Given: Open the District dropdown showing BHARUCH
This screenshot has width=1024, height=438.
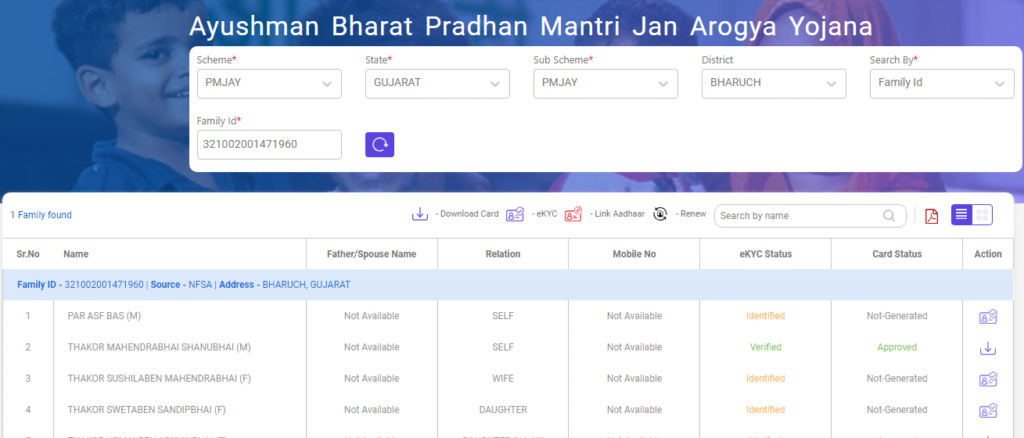Looking at the screenshot, I should click(774, 84).
